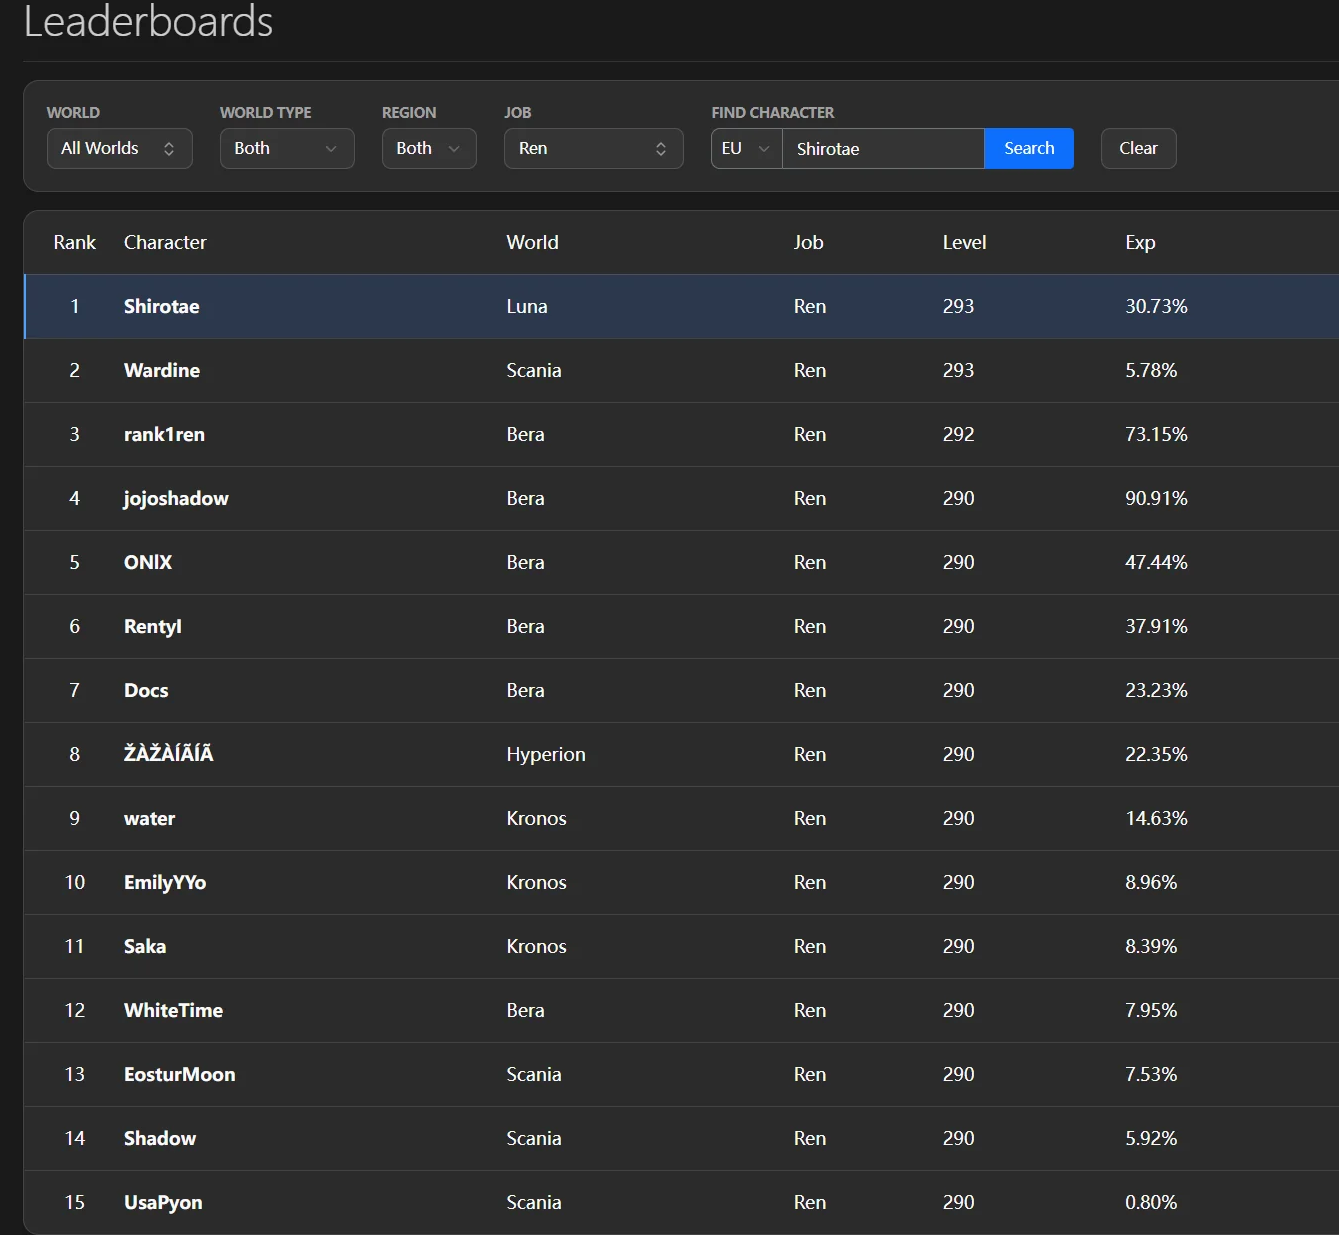Click the Exp column header
Screen dimensions: 1339x1235
pyautogui.click(x=1140, y=243)
